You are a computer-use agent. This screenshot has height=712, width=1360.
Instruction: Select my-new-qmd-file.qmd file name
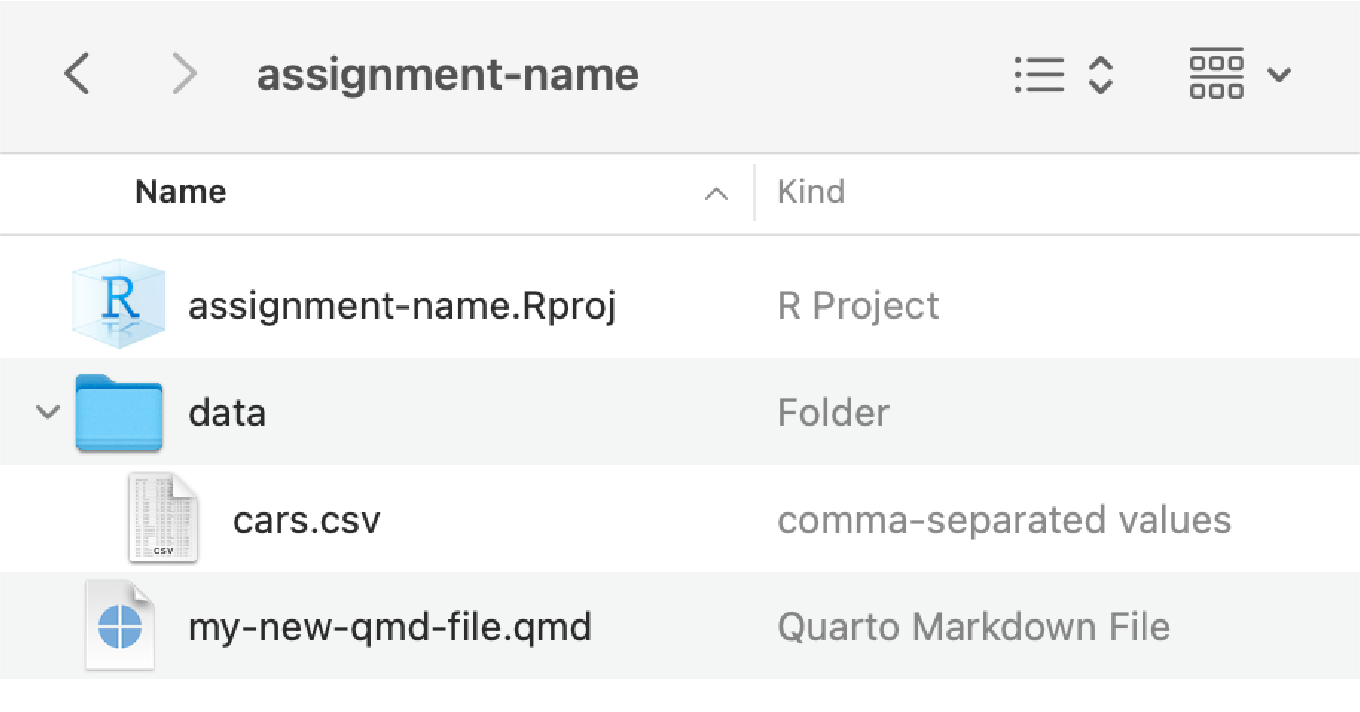390,627
